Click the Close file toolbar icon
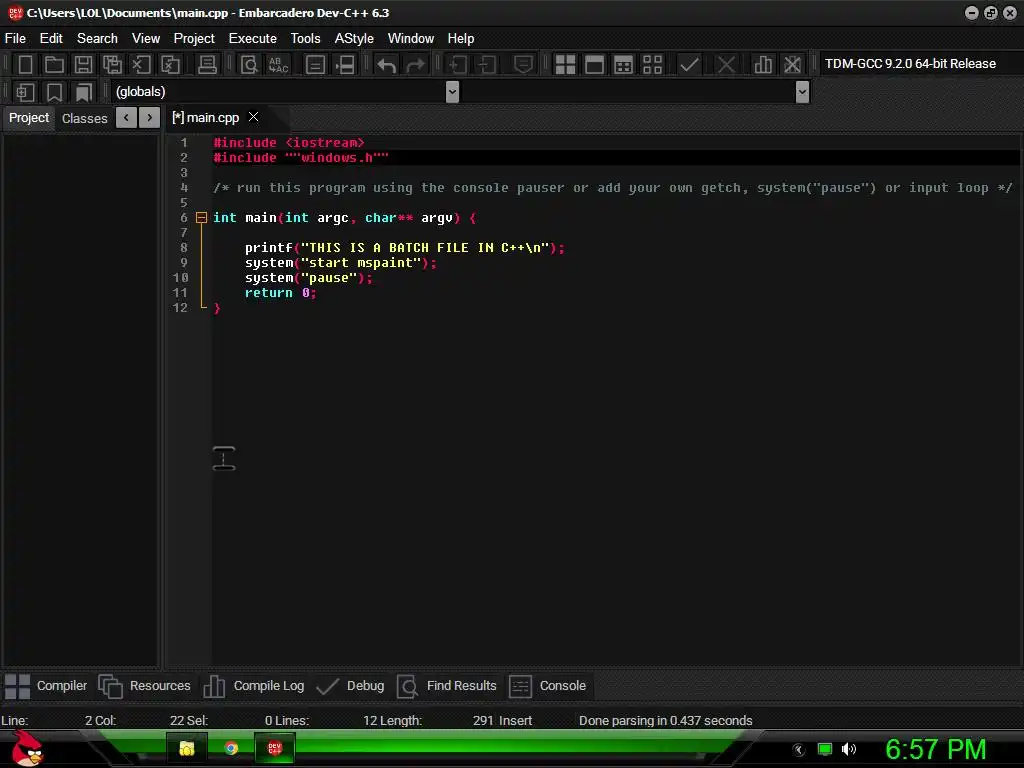 (141, 65)
